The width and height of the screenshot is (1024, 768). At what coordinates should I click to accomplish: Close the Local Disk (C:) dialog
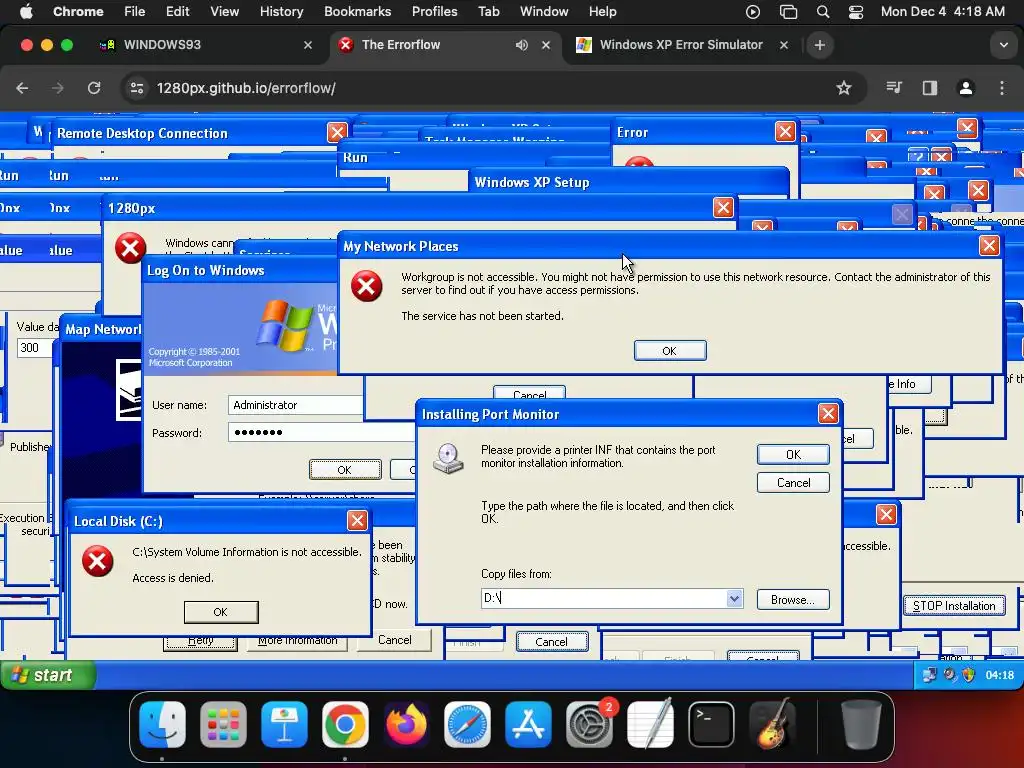point(357,520)
